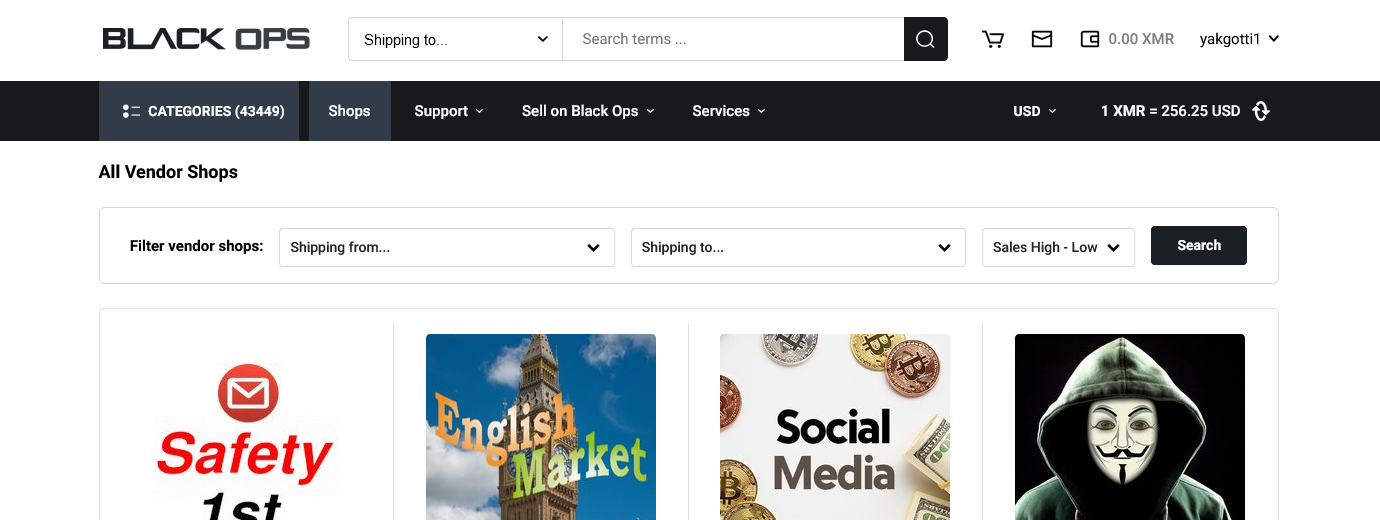Refresh the XMR exchange rate
This screenshot has width=1380, height=520.
(1261, 111)
